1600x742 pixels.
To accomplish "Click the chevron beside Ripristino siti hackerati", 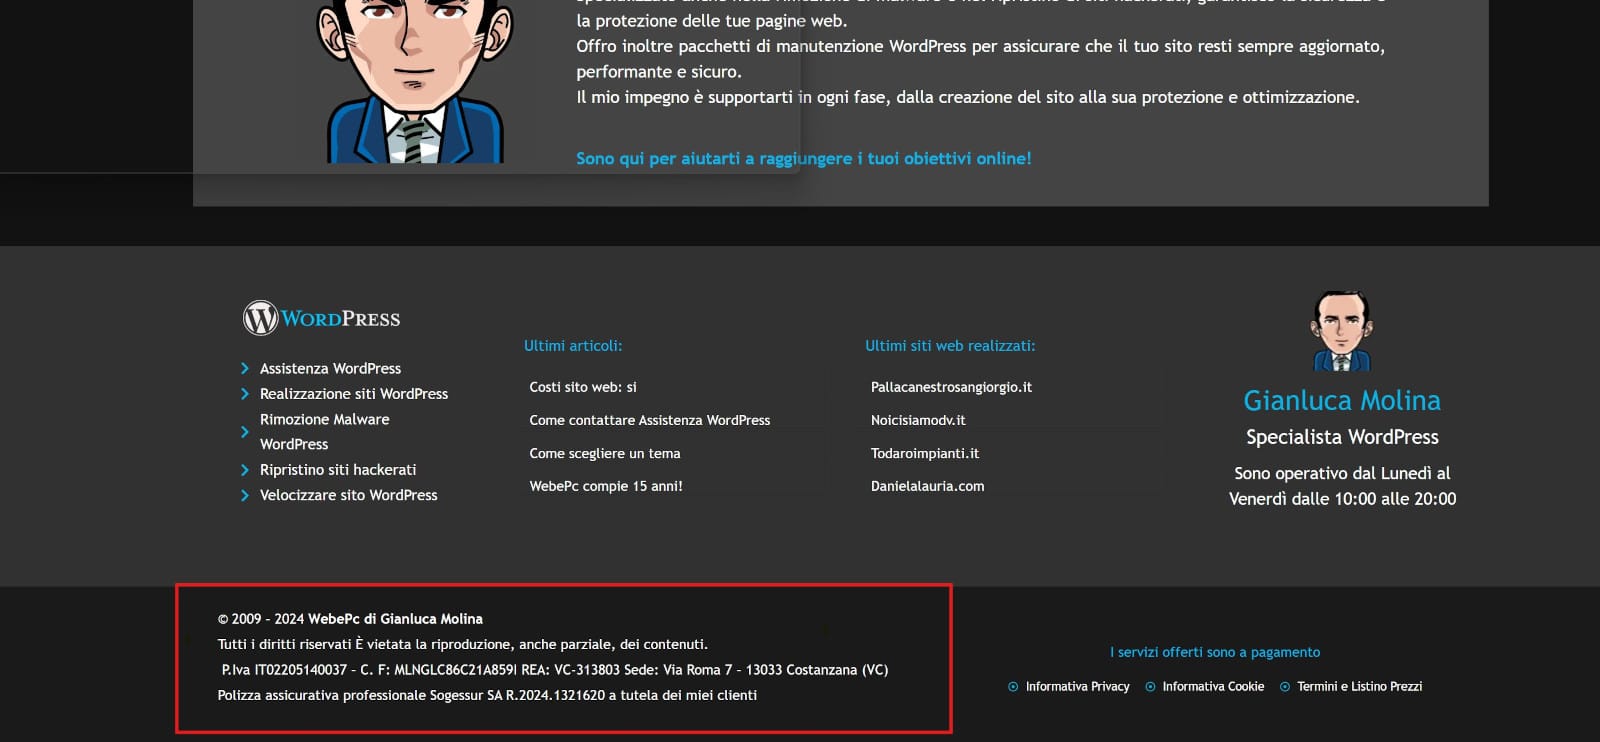I will coord(245,470).
